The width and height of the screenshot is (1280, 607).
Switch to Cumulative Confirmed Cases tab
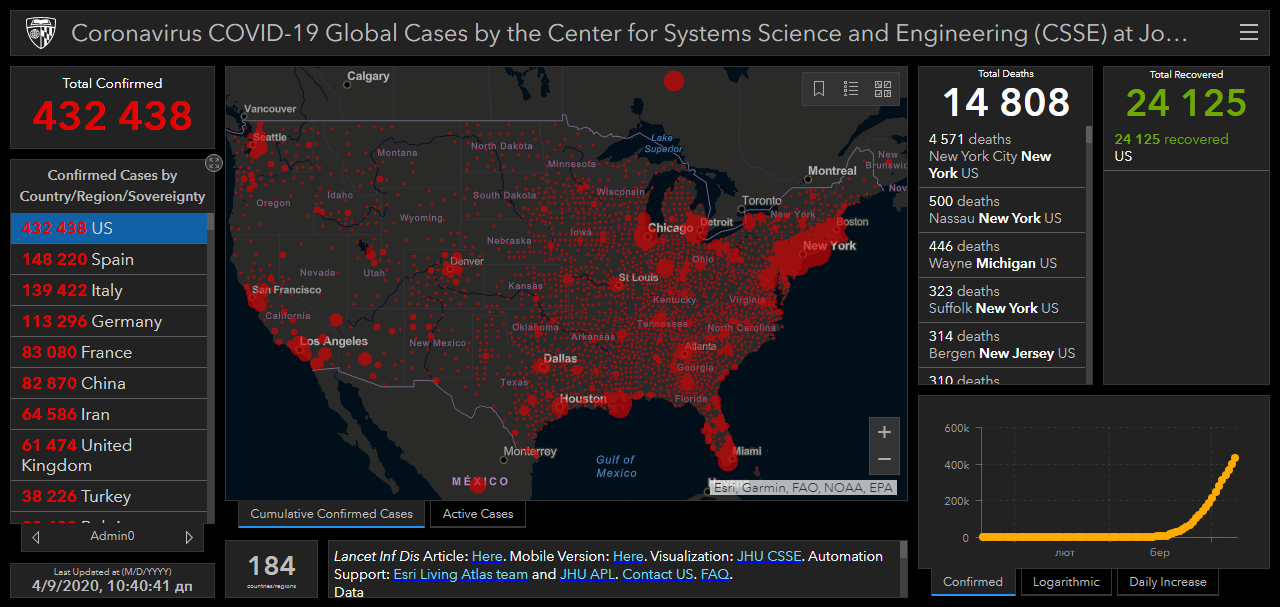point(331,514)
